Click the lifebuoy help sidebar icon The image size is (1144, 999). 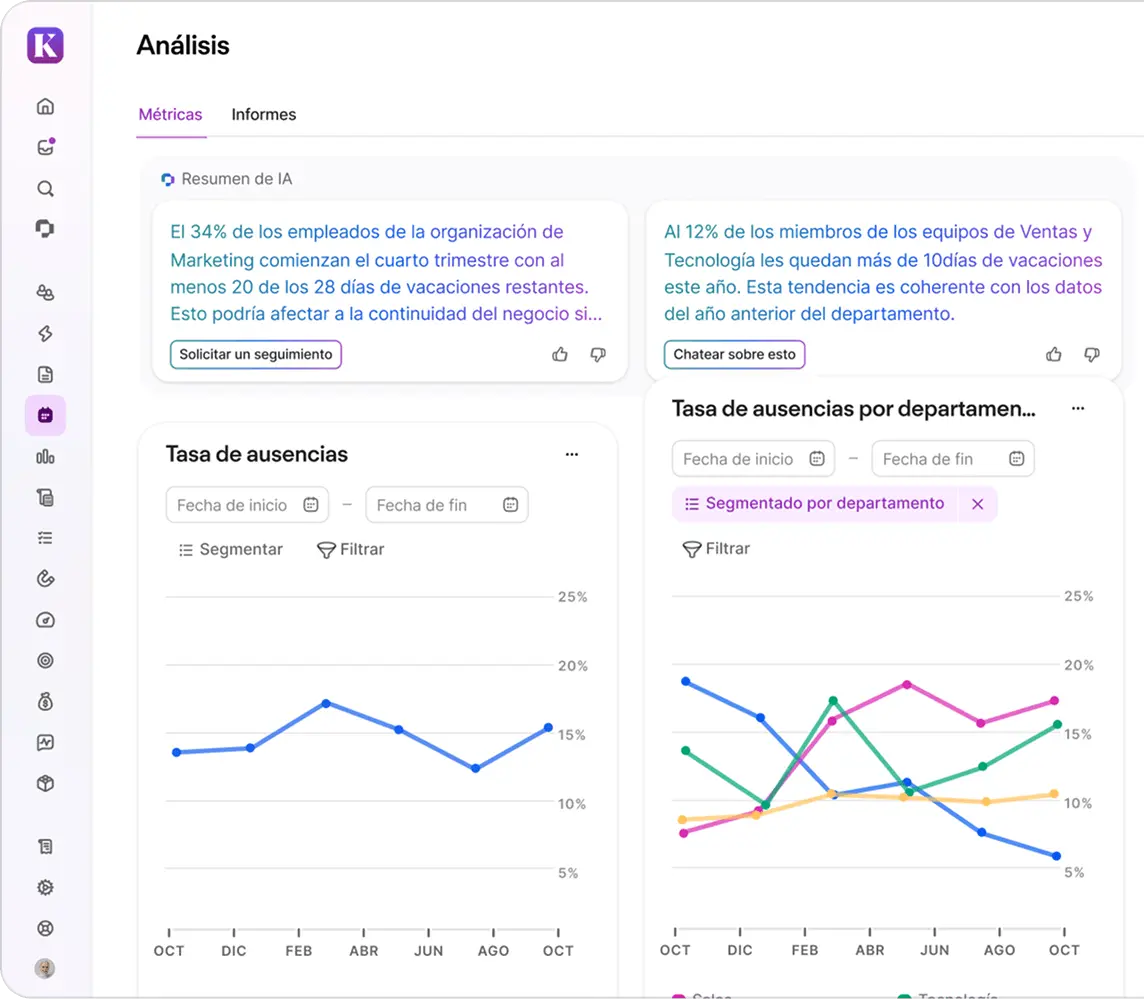tap(45, 928)
